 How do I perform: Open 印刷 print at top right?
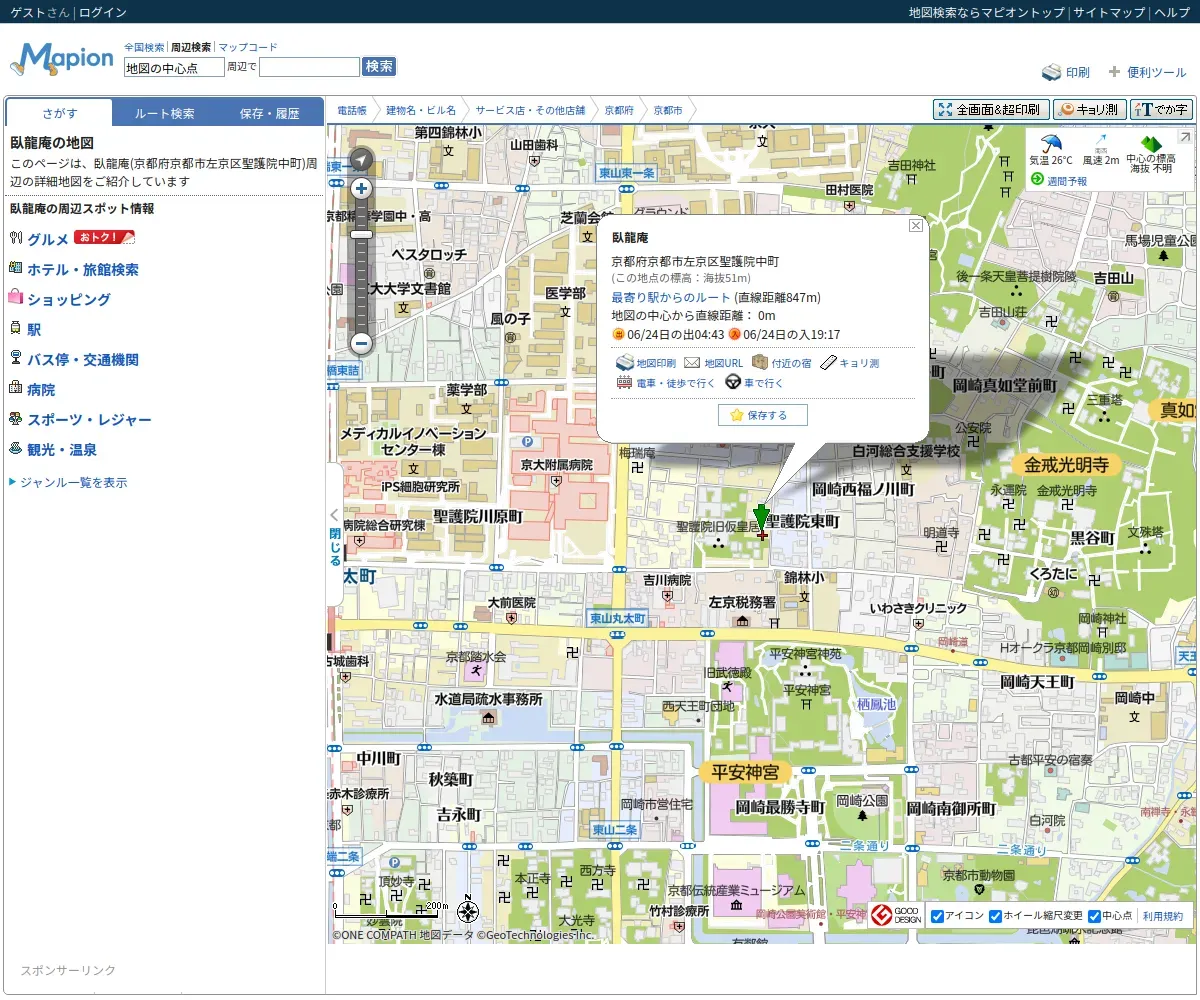coord(1066,73)
